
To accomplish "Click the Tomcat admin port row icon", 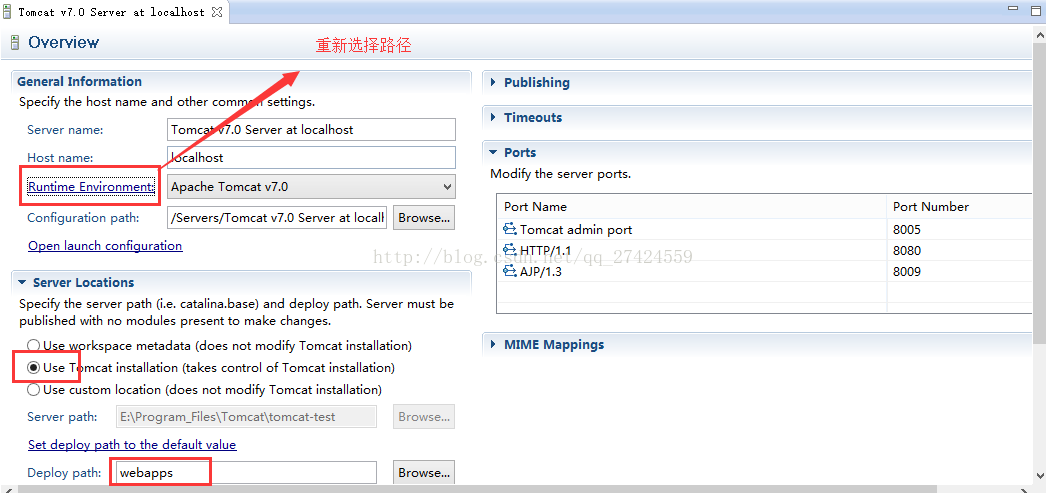I will click(x=510, y=229).
